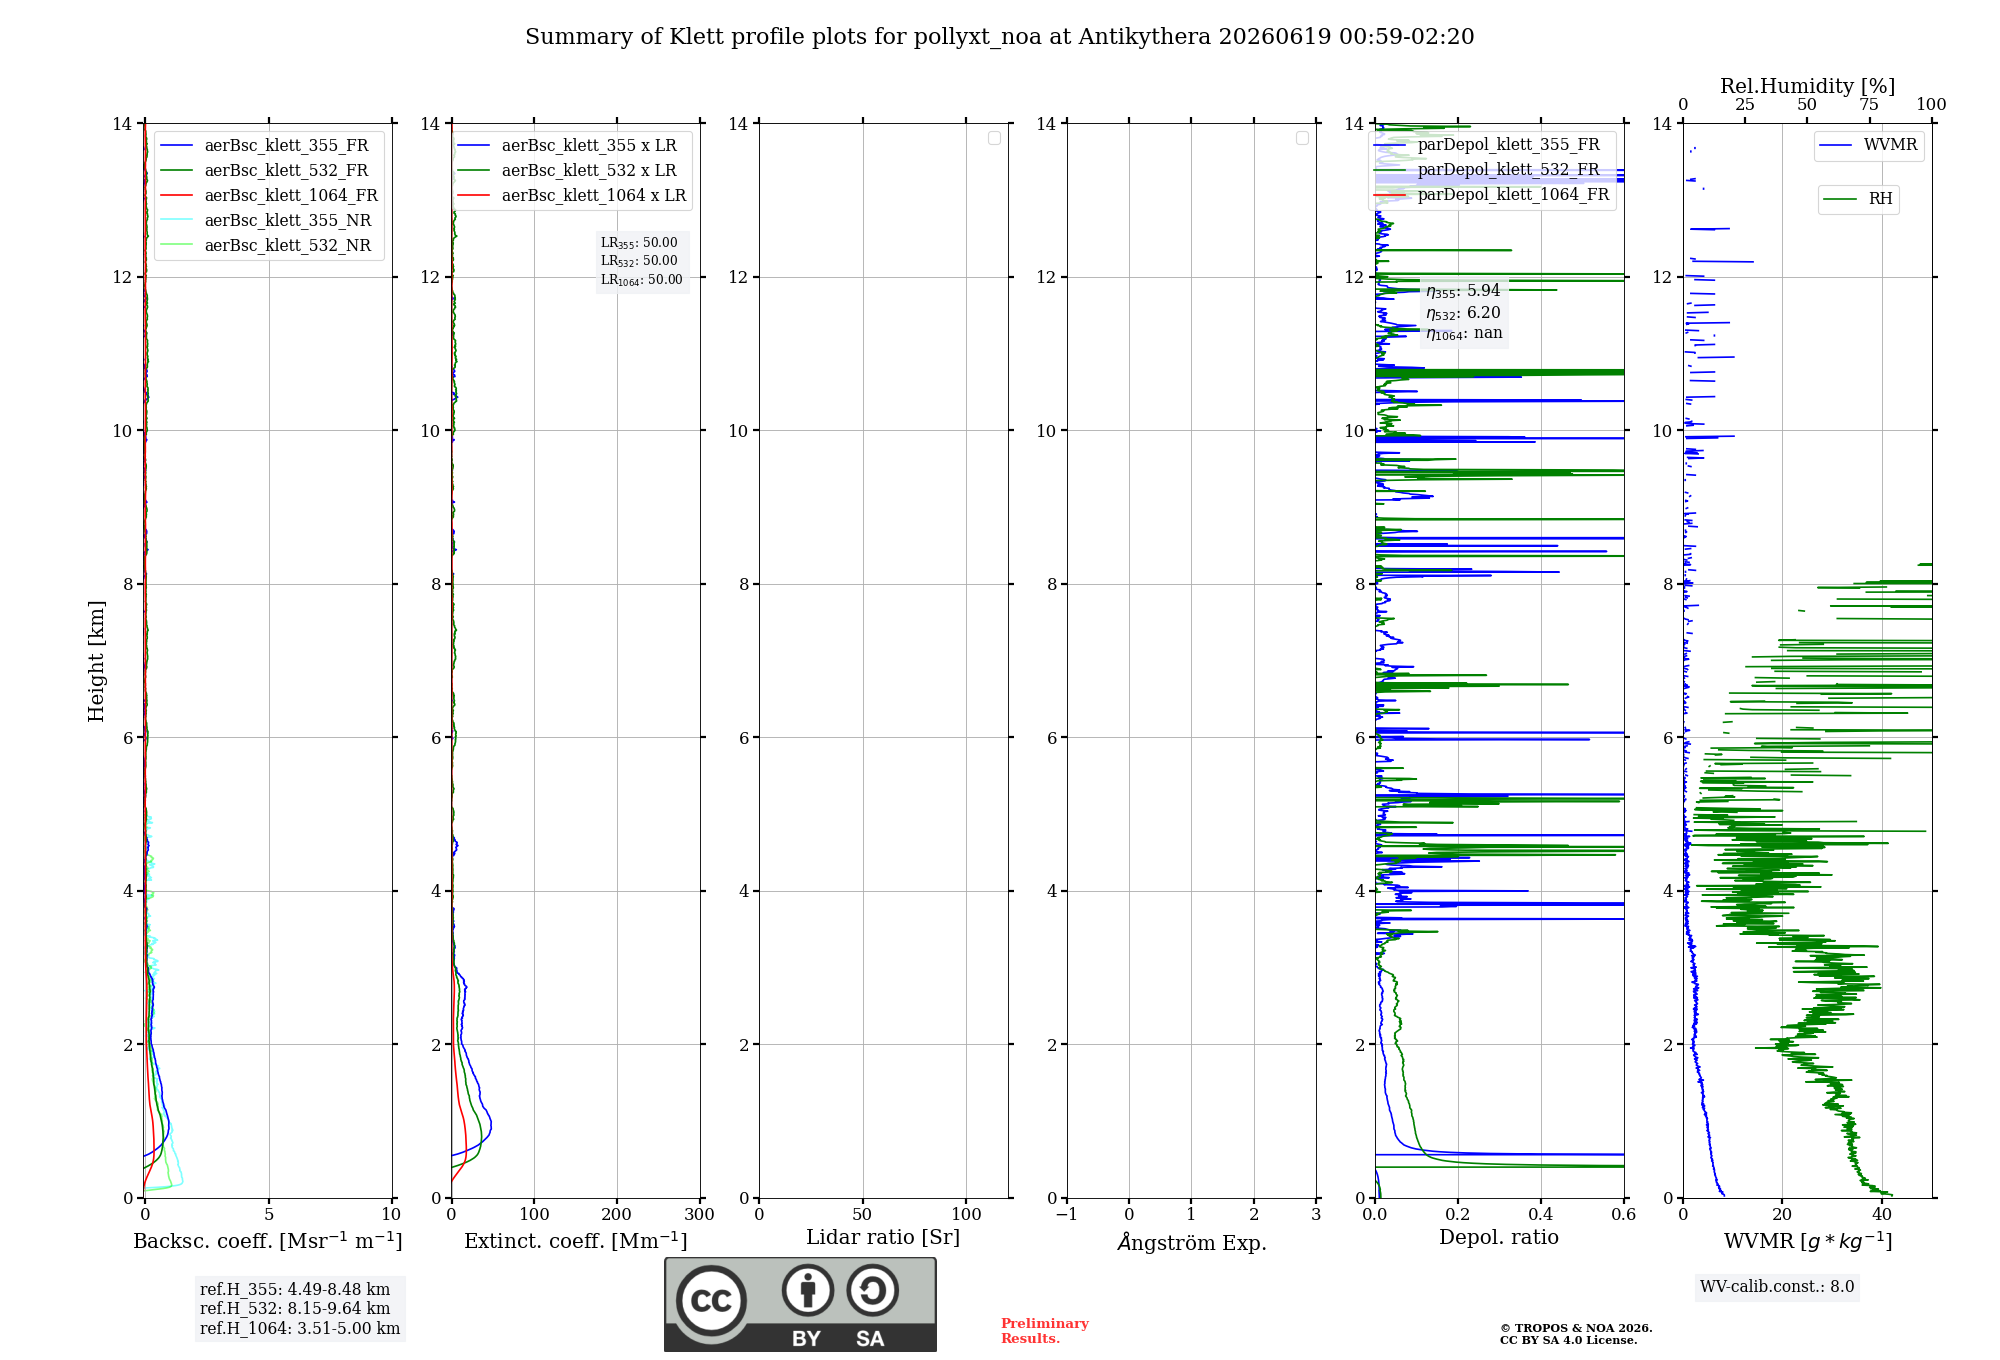
Task: Click the aerBsc_klett_355 x LR legend entry
Action: (567, 146)
